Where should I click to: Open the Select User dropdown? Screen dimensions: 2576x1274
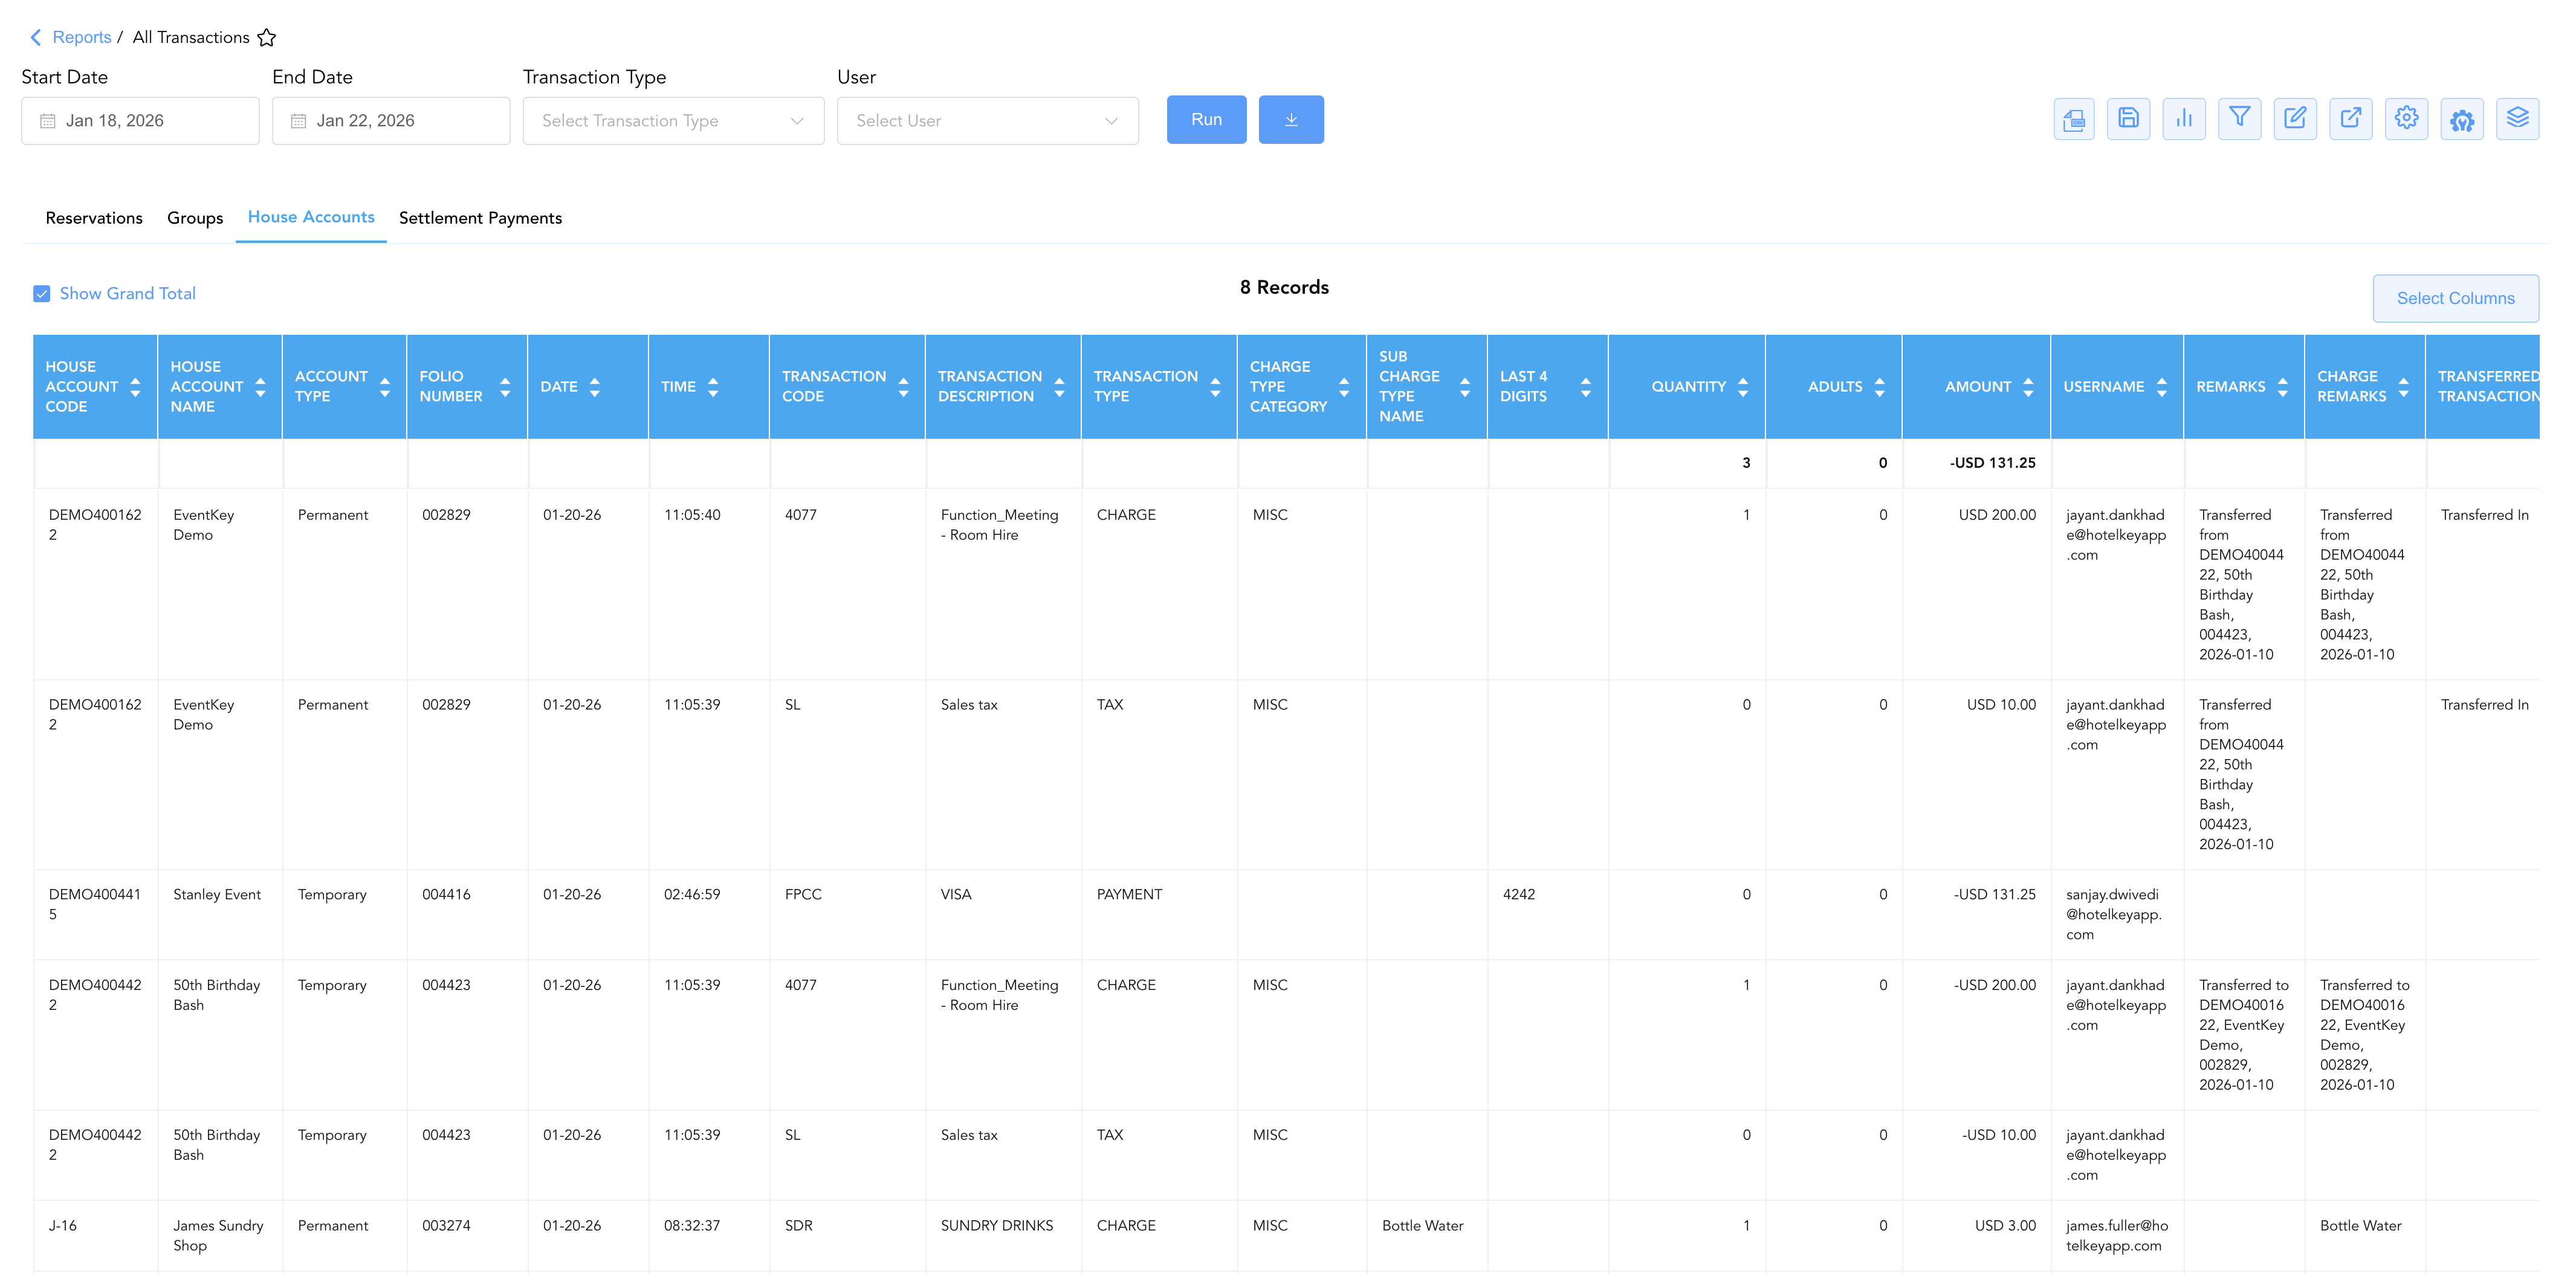[x=987, y=121]
